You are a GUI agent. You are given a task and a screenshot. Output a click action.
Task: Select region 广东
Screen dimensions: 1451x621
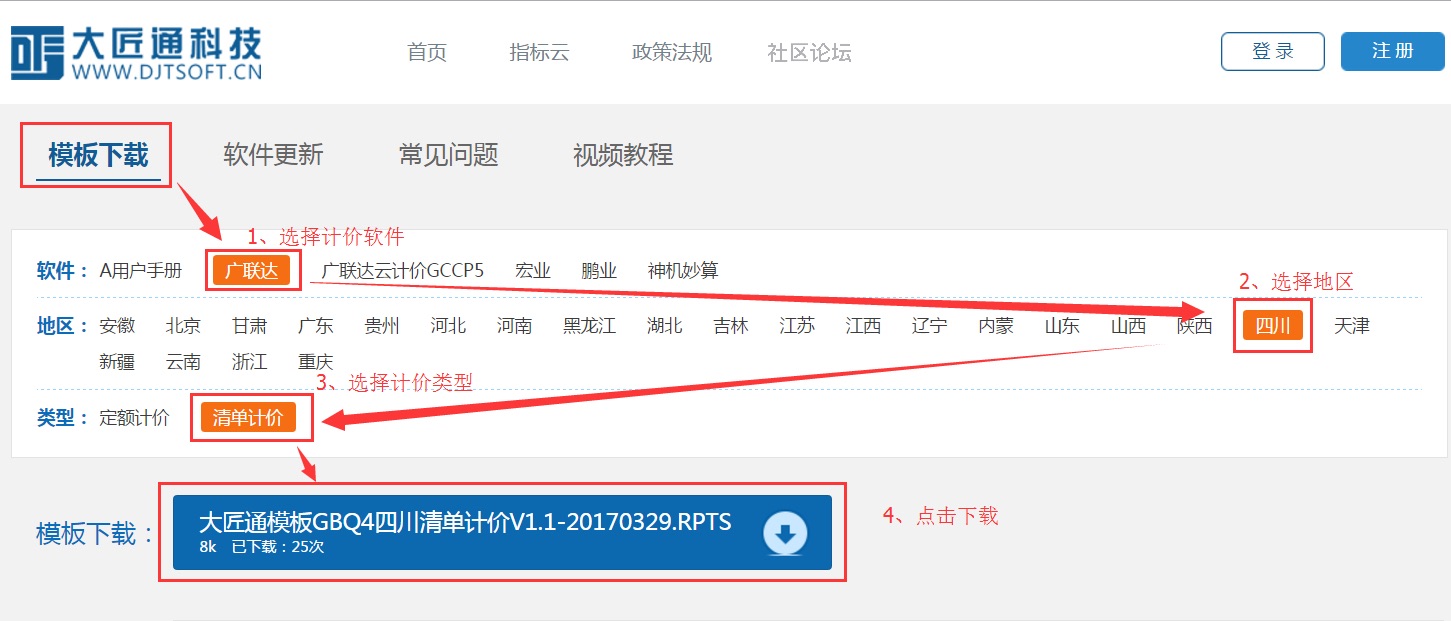[x=315, y=325]
